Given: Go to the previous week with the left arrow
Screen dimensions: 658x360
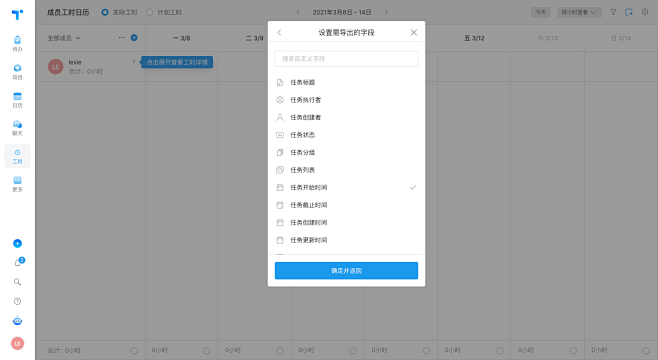Looking at the screenshot, I should [298, 12].
